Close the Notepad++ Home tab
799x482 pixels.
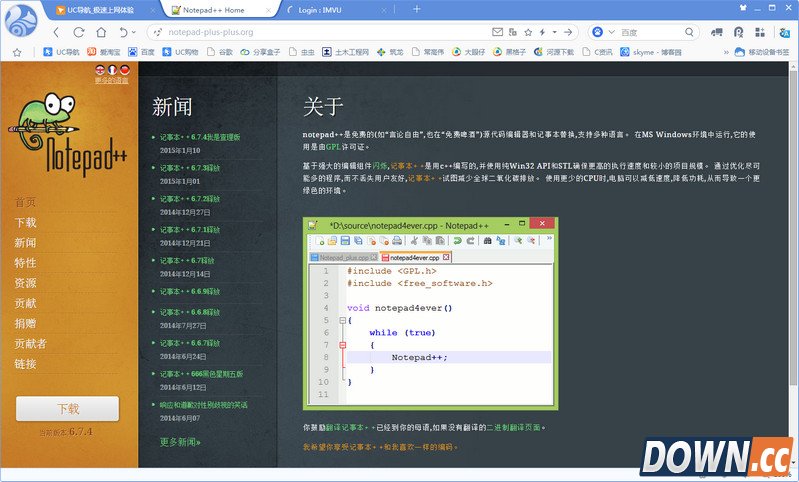coord(269,10)
